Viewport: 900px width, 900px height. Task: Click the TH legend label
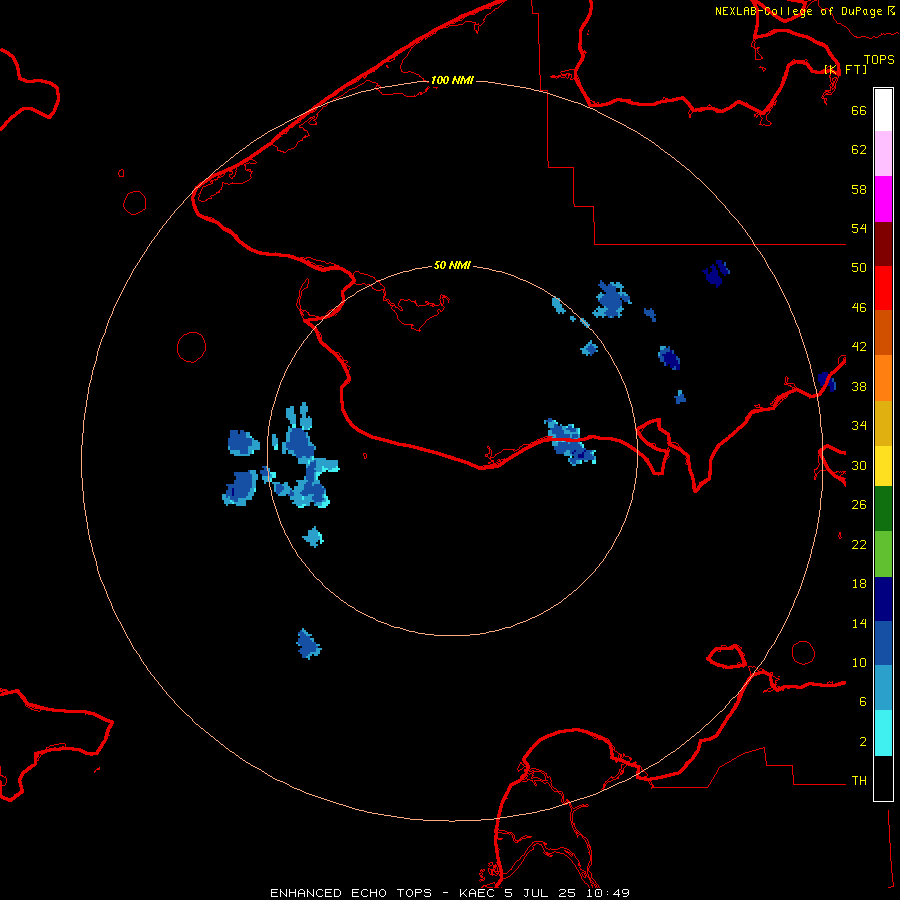click(859, 781)
